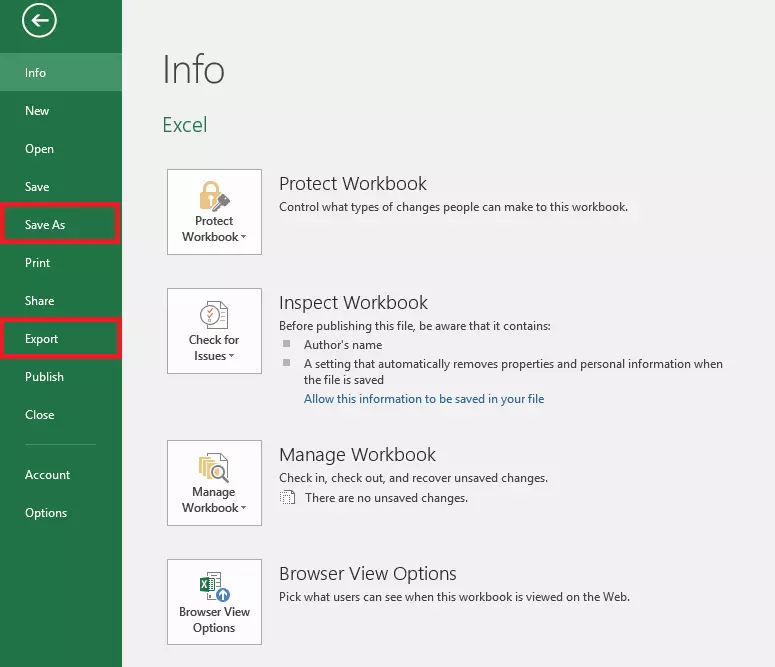
Task: Click the Manage Workbook heading text
Action: tap(357, 455)
